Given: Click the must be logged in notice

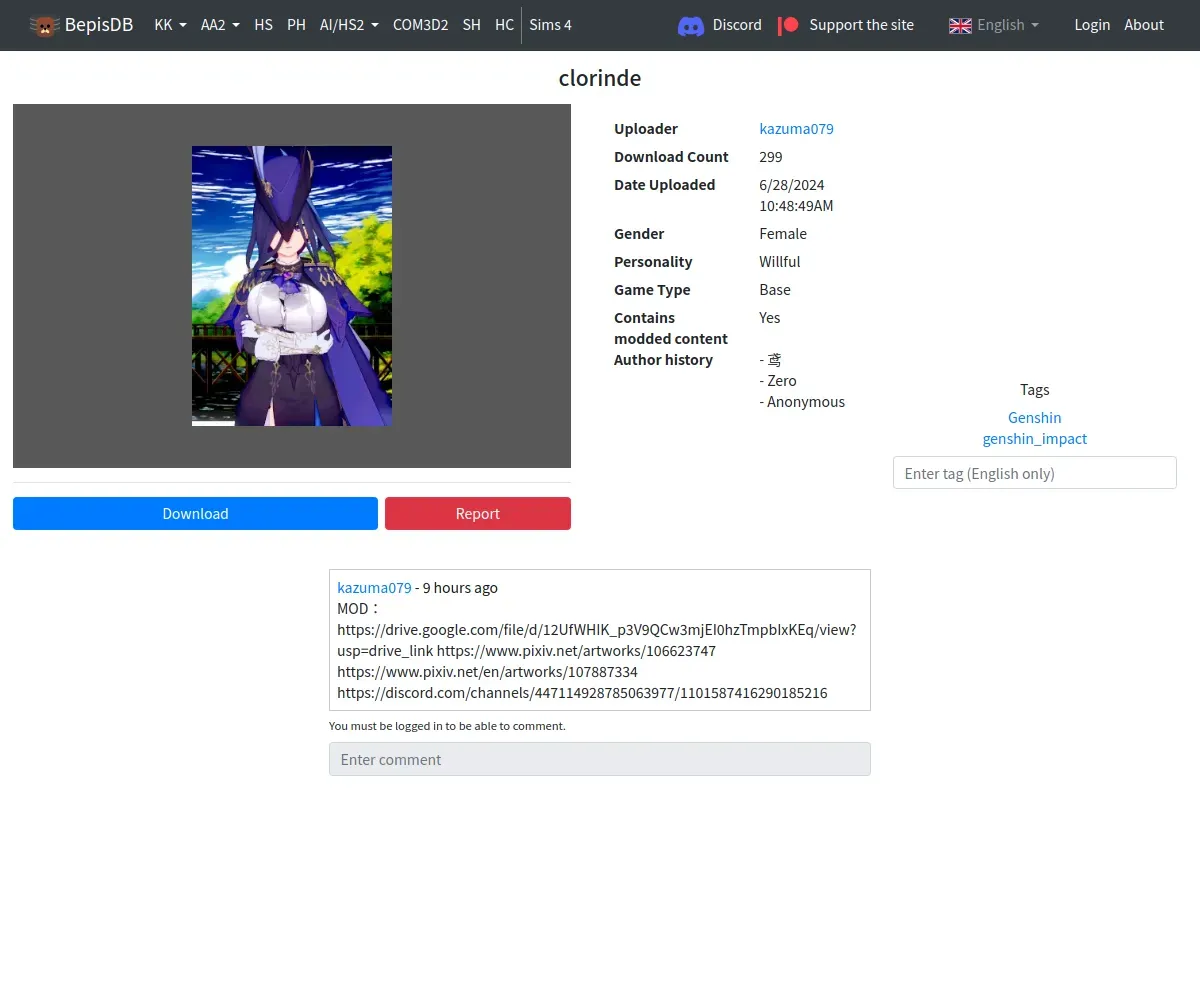Looking at the screenshot, I should (x=447, y=726).
